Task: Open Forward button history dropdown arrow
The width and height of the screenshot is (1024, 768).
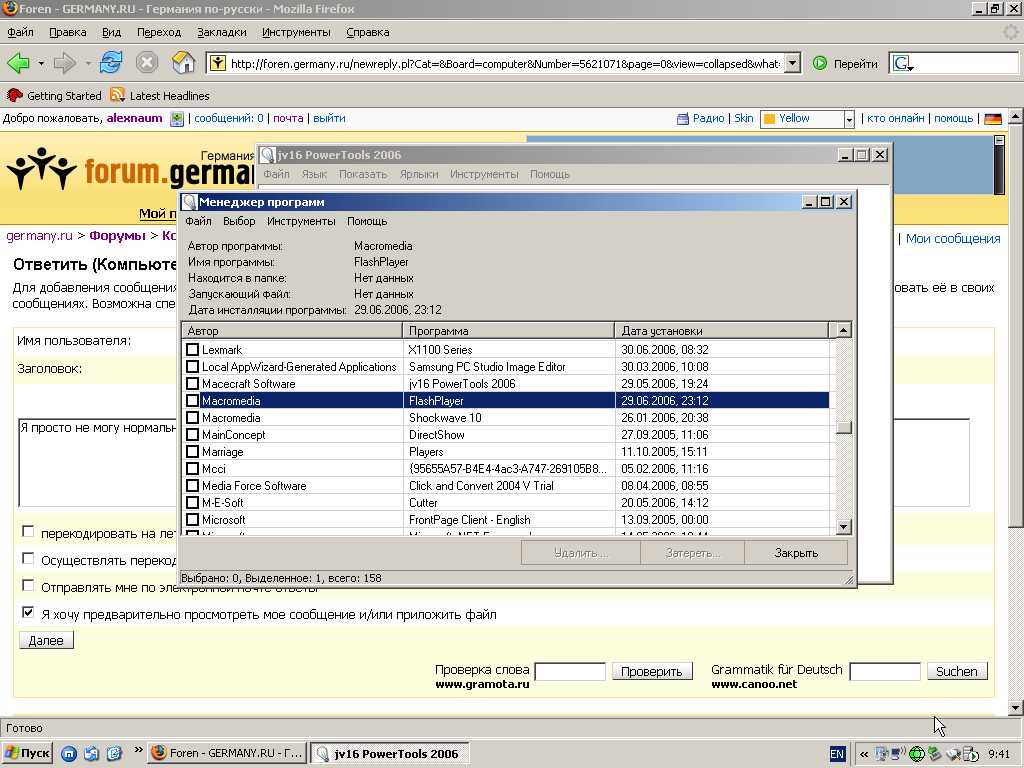Action: (87, 63)
